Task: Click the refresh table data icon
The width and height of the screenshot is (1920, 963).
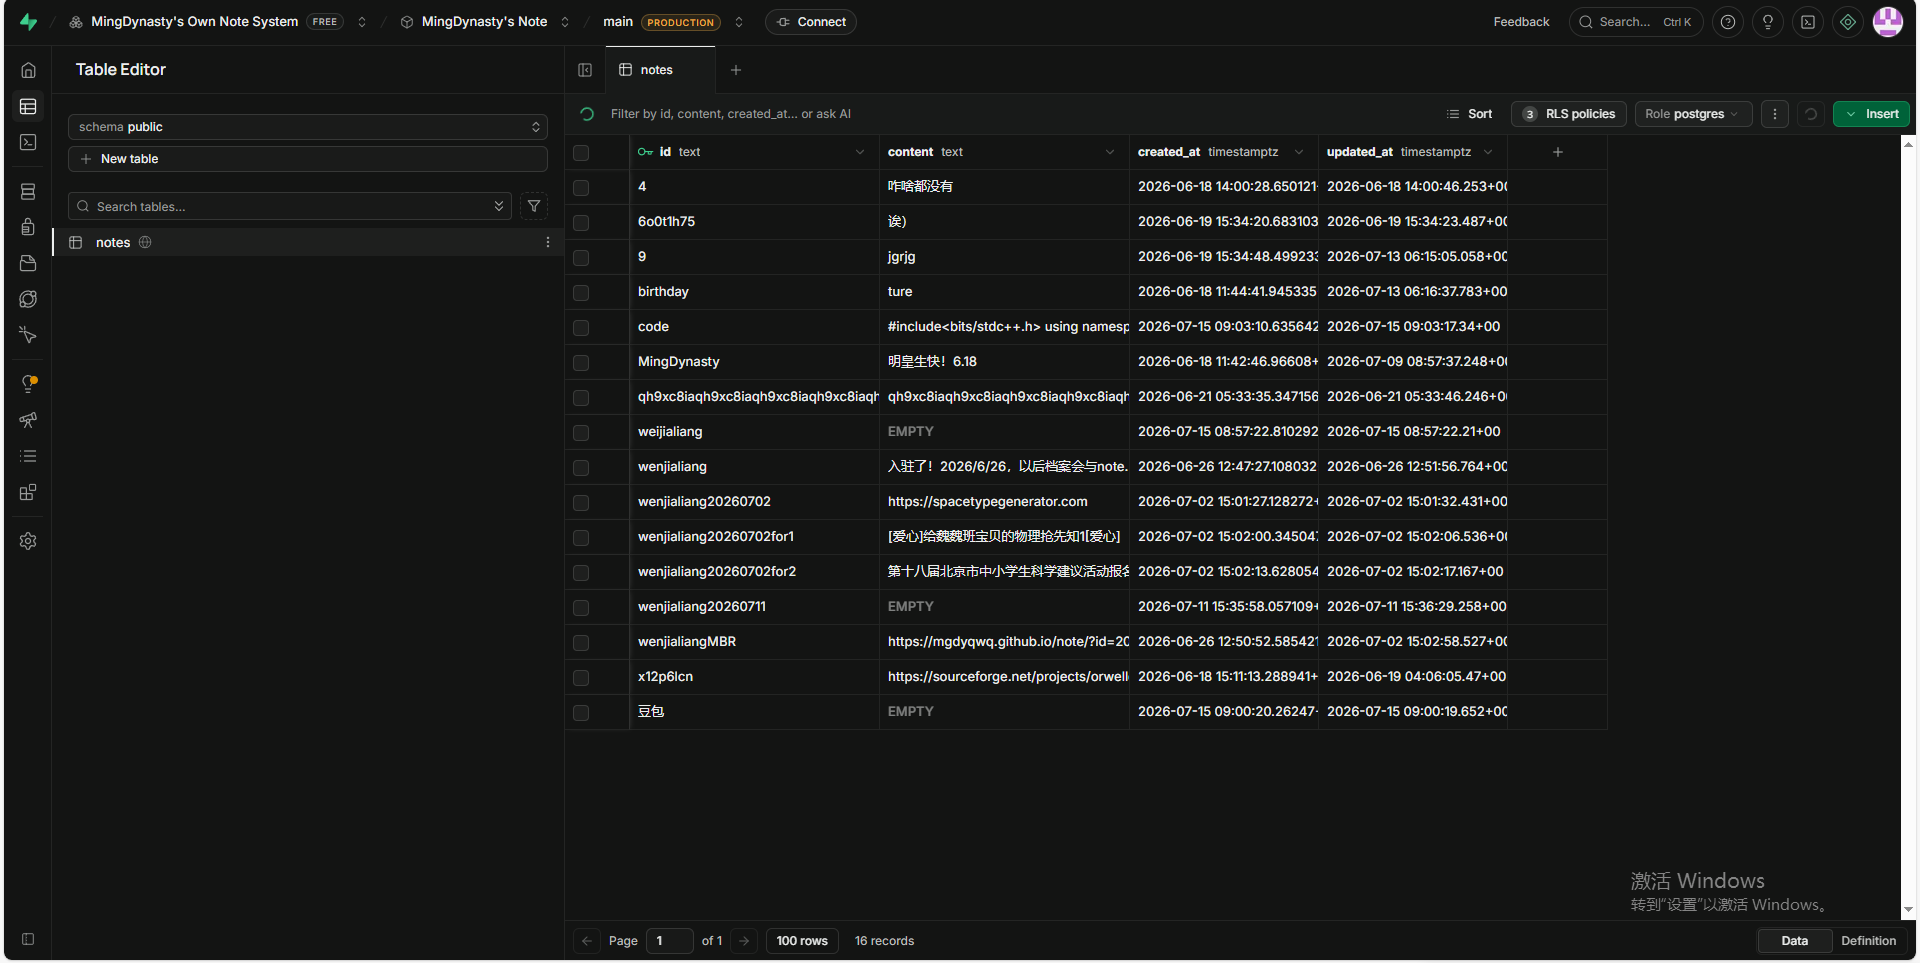Action: [1810, 114]
